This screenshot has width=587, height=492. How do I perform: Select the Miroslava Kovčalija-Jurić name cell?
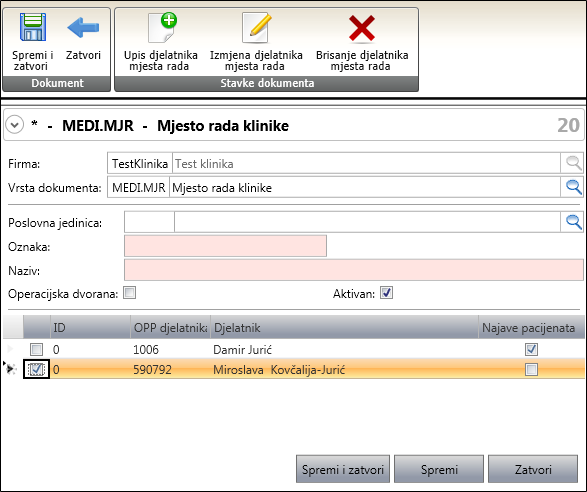(x=344, y=370)
